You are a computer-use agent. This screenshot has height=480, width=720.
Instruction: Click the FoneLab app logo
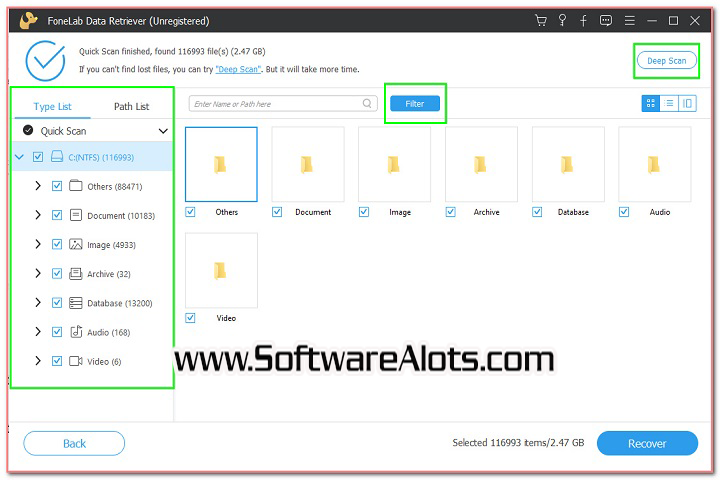(x=28, y=21)
